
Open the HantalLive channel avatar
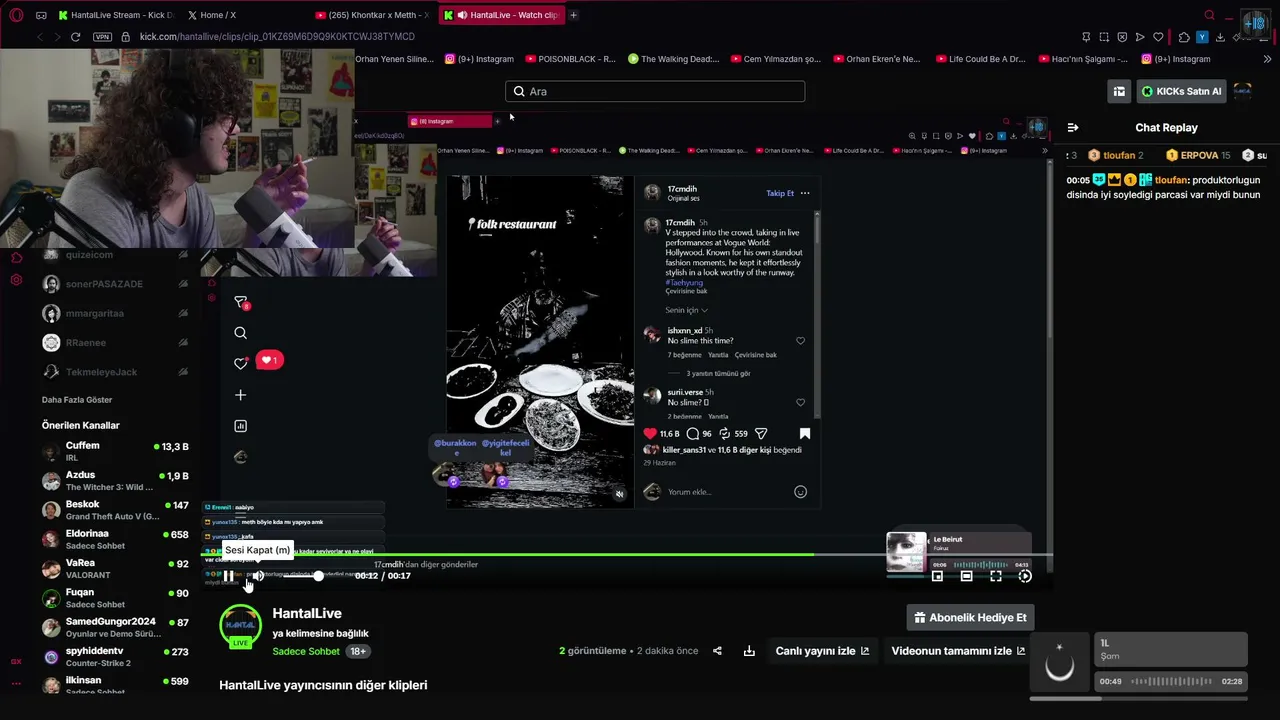coord(240,626)
